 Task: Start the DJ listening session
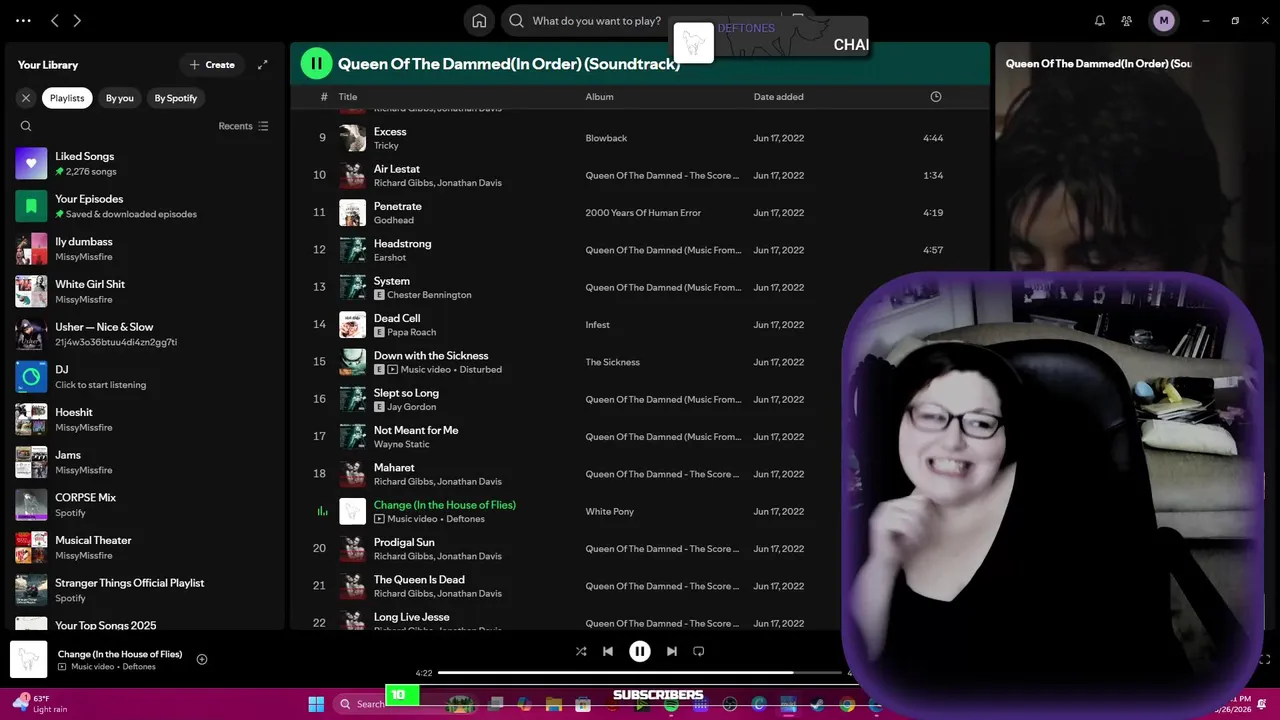click(x=146, y=377)
